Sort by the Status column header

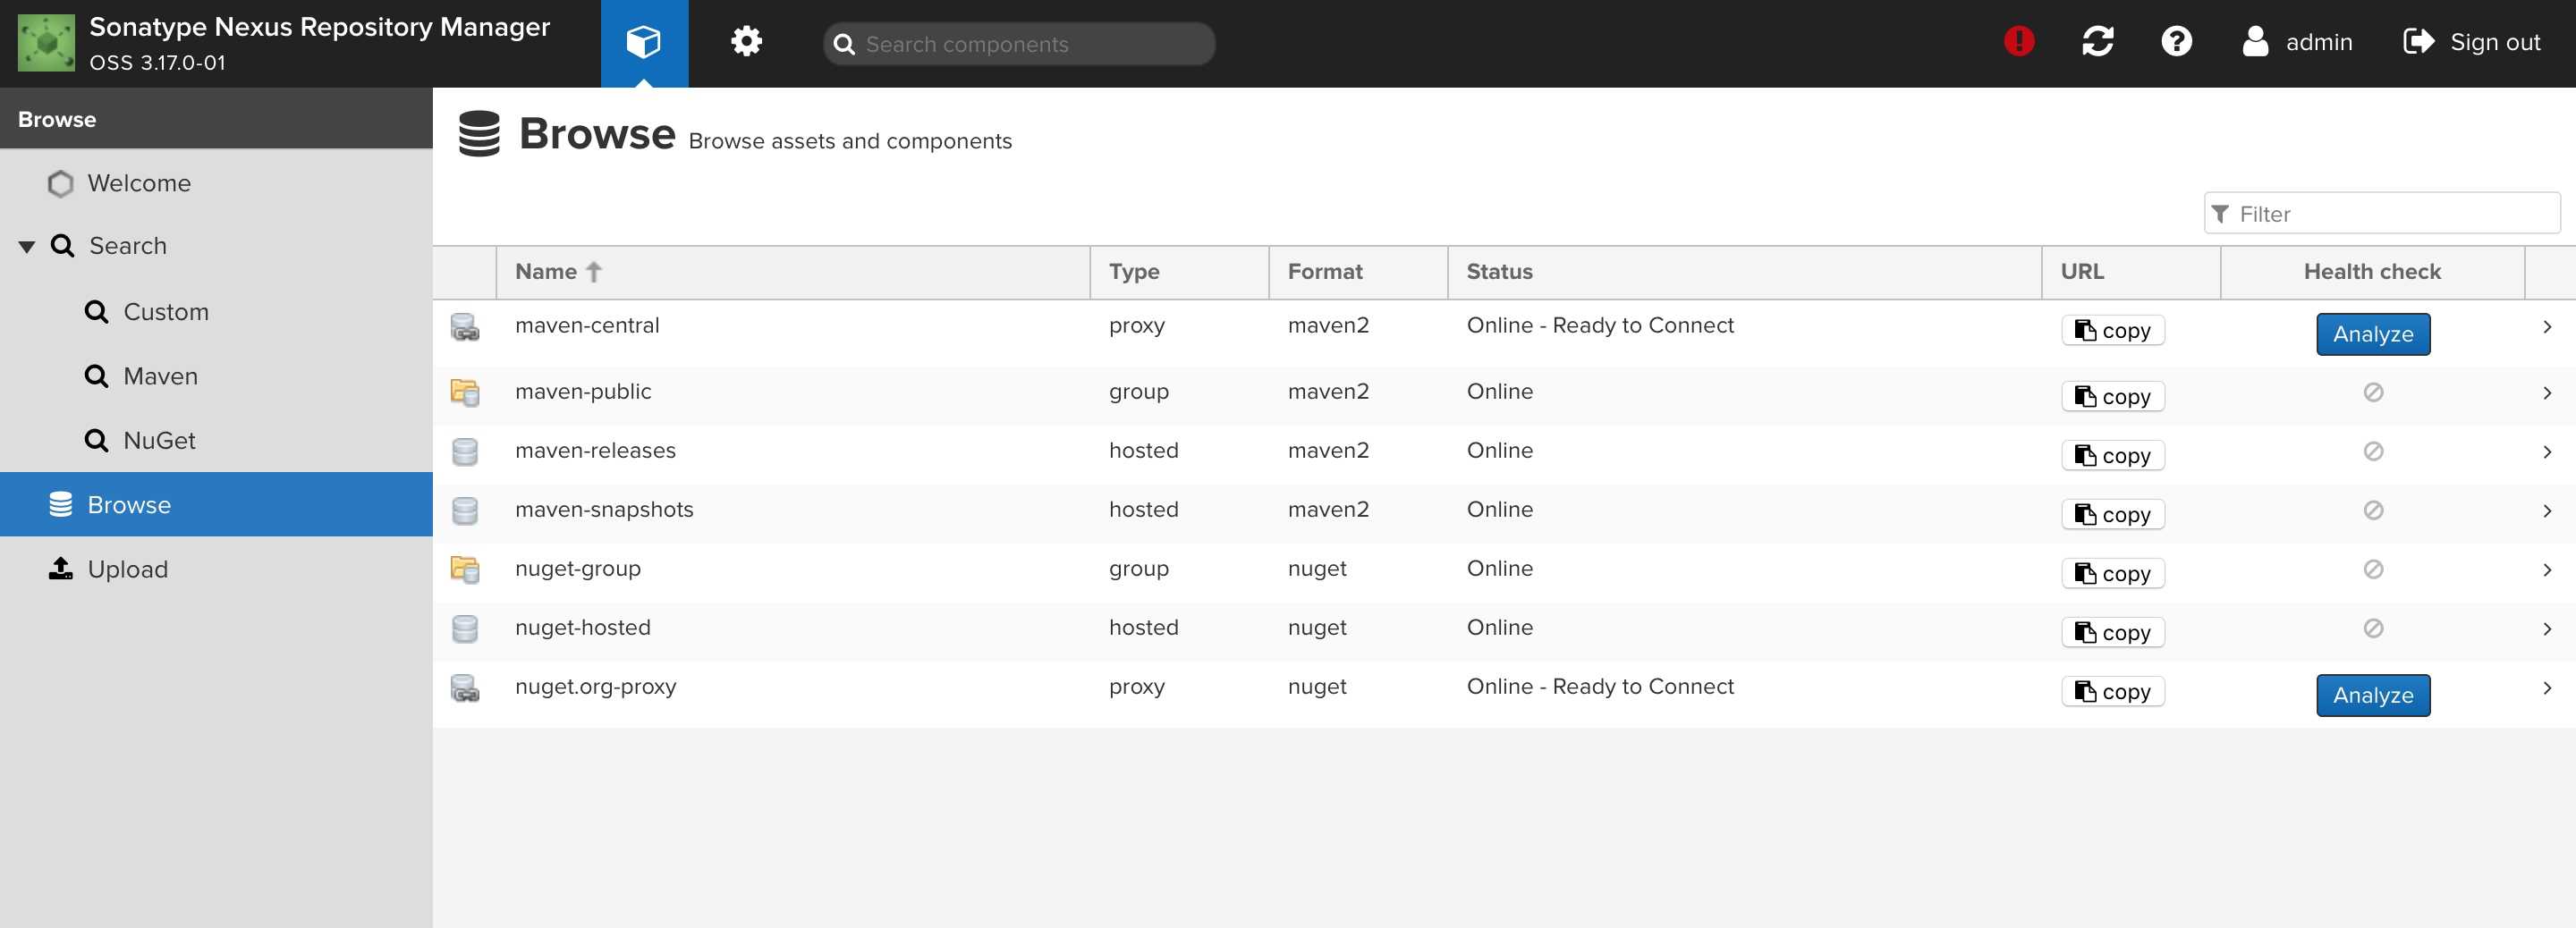pos(1745,271)
